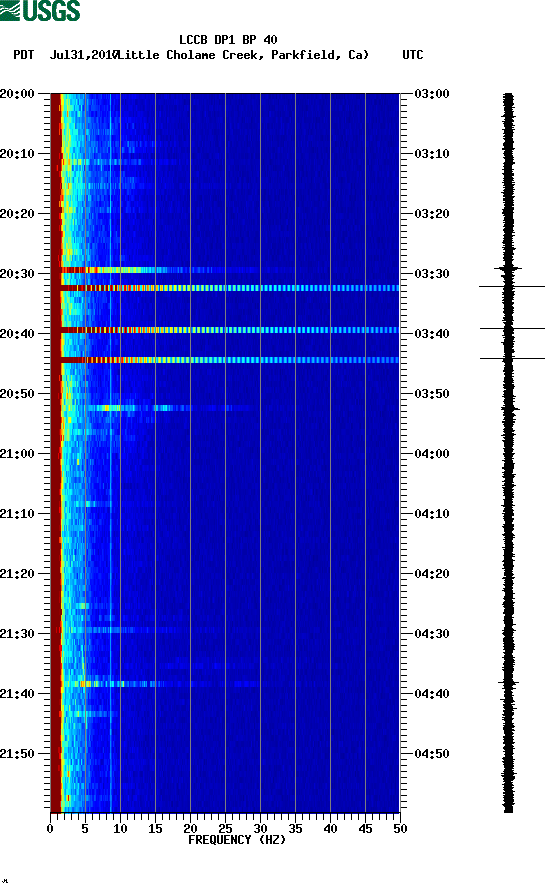The image size is (552, 892).
Task: Click the '21:10' PDT time label
Action: click(17, 514)
